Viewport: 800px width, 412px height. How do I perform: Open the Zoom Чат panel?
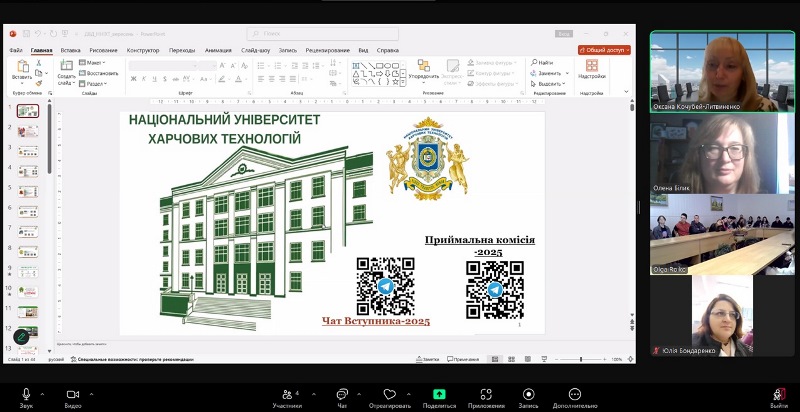click(342, 395)
